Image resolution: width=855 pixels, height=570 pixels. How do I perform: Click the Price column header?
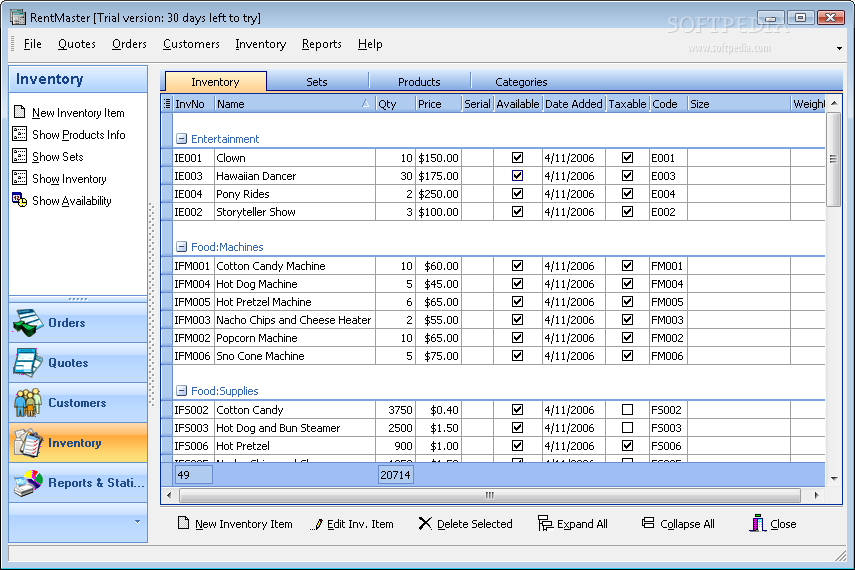click(x=438, y=104)
